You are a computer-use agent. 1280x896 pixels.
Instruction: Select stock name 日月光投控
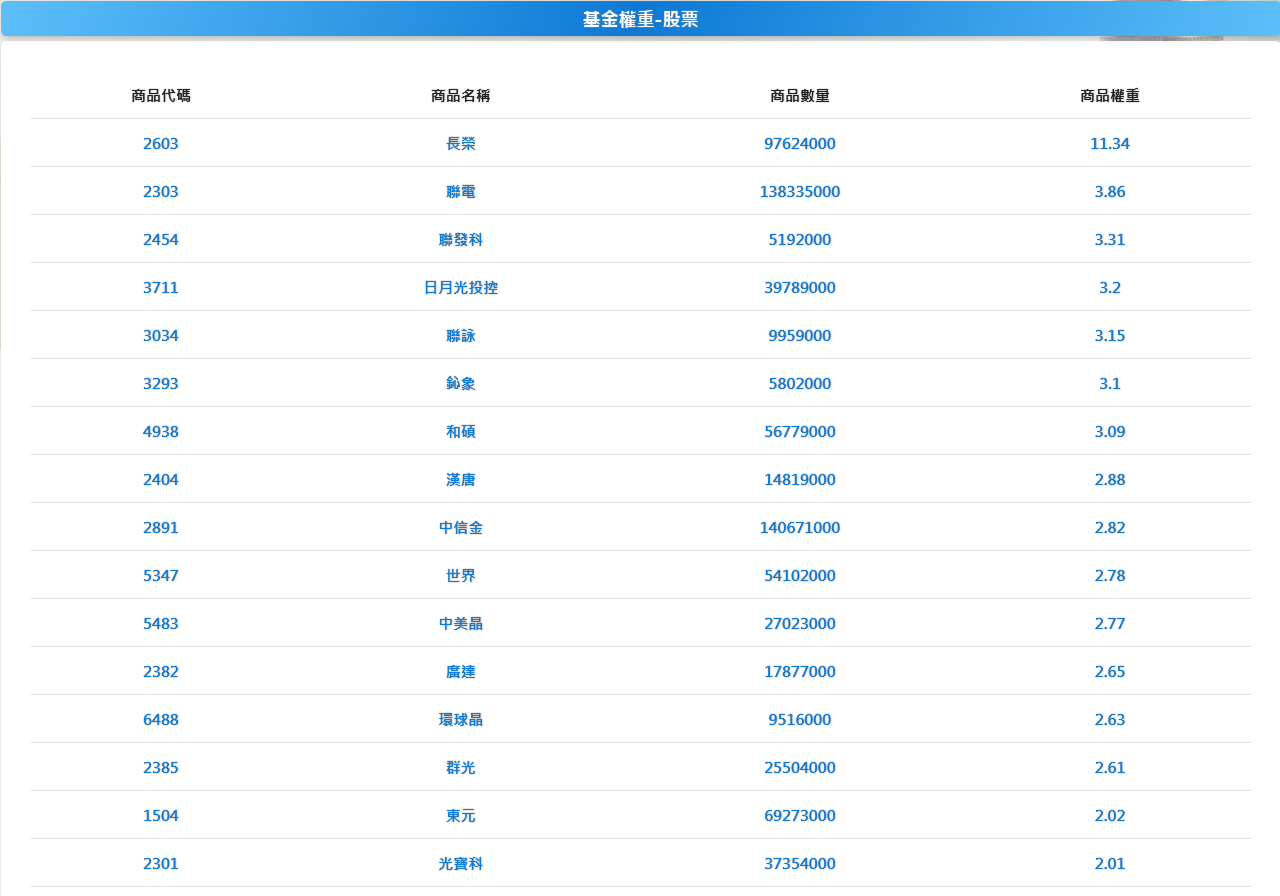(x=461, y=288)
